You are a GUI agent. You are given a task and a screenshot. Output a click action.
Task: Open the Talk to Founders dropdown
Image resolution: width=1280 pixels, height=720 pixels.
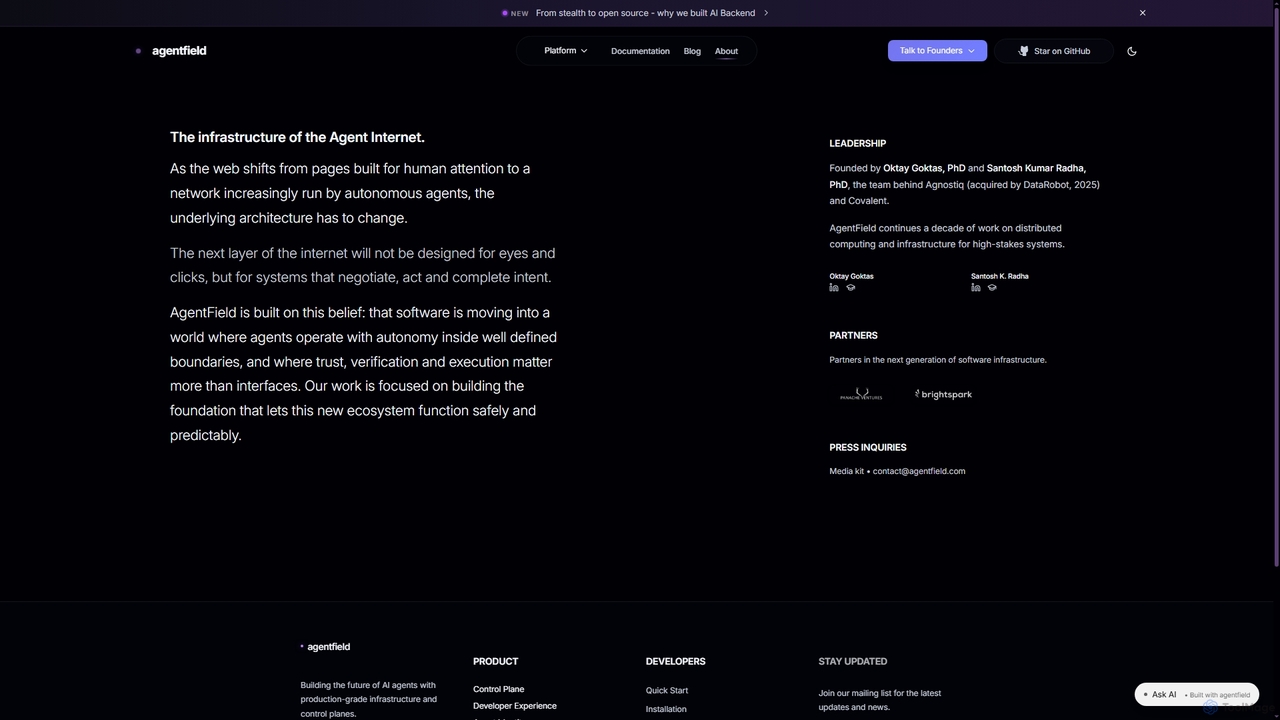[x=937, y=51]
